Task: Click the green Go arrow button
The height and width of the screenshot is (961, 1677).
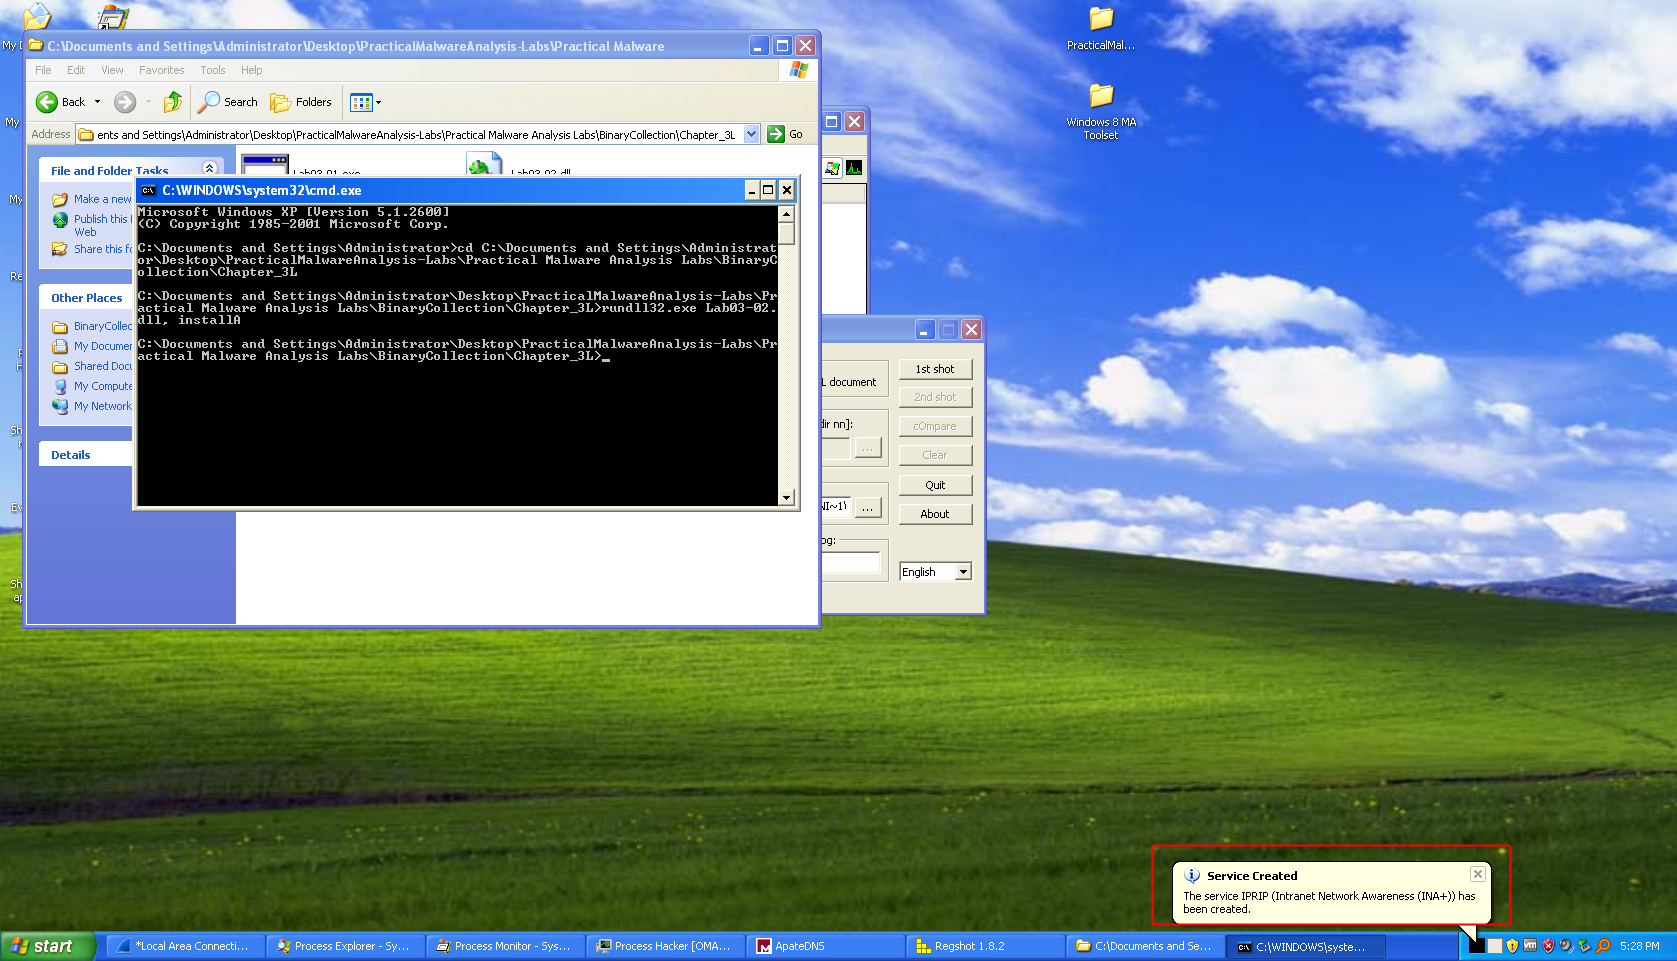Action: (x=776, y=134)
